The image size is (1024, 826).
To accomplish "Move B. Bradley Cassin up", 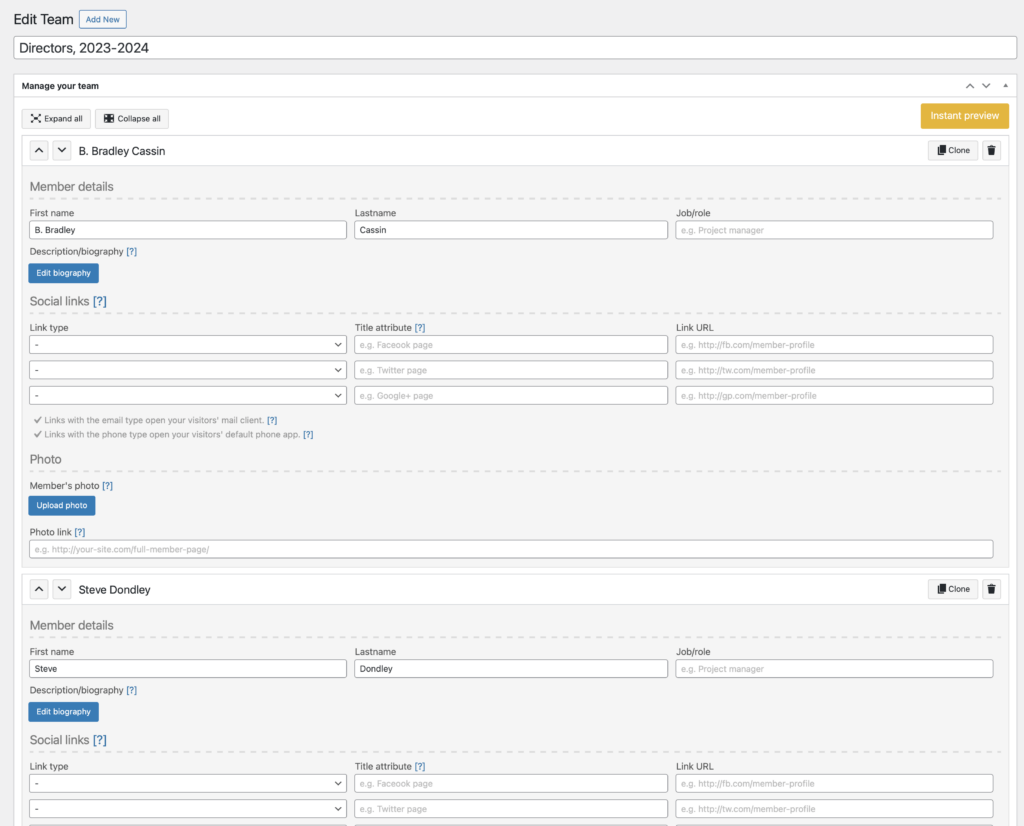I will (39, 151).
